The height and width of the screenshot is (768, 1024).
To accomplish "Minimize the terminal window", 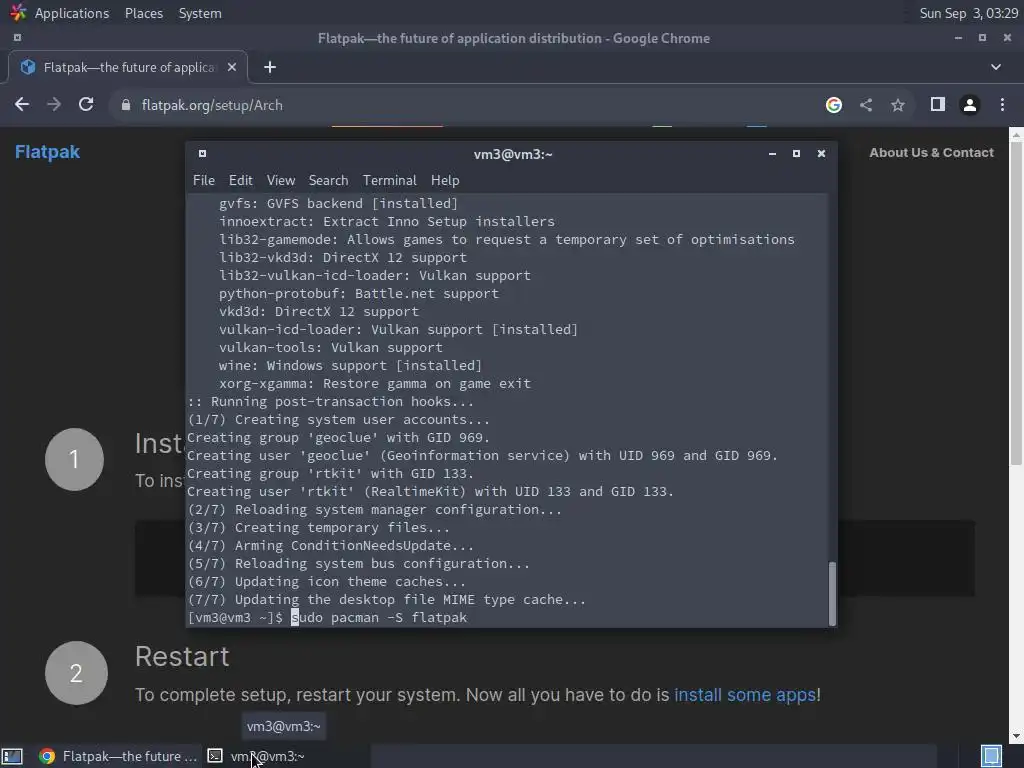I will tap(773, 153).
